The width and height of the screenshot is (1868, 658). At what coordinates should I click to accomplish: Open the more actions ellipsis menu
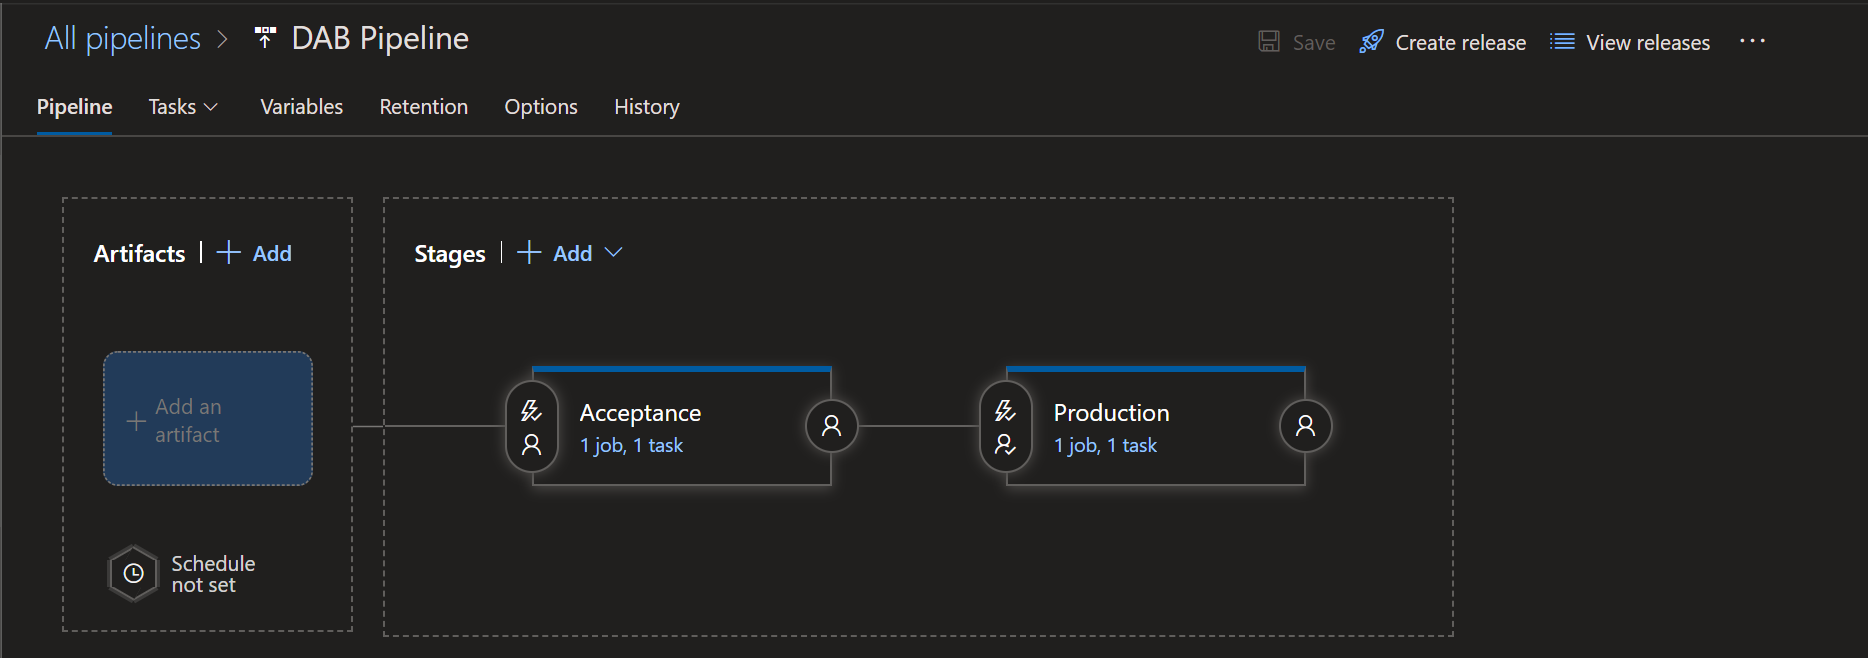[x=1752, y=41]
